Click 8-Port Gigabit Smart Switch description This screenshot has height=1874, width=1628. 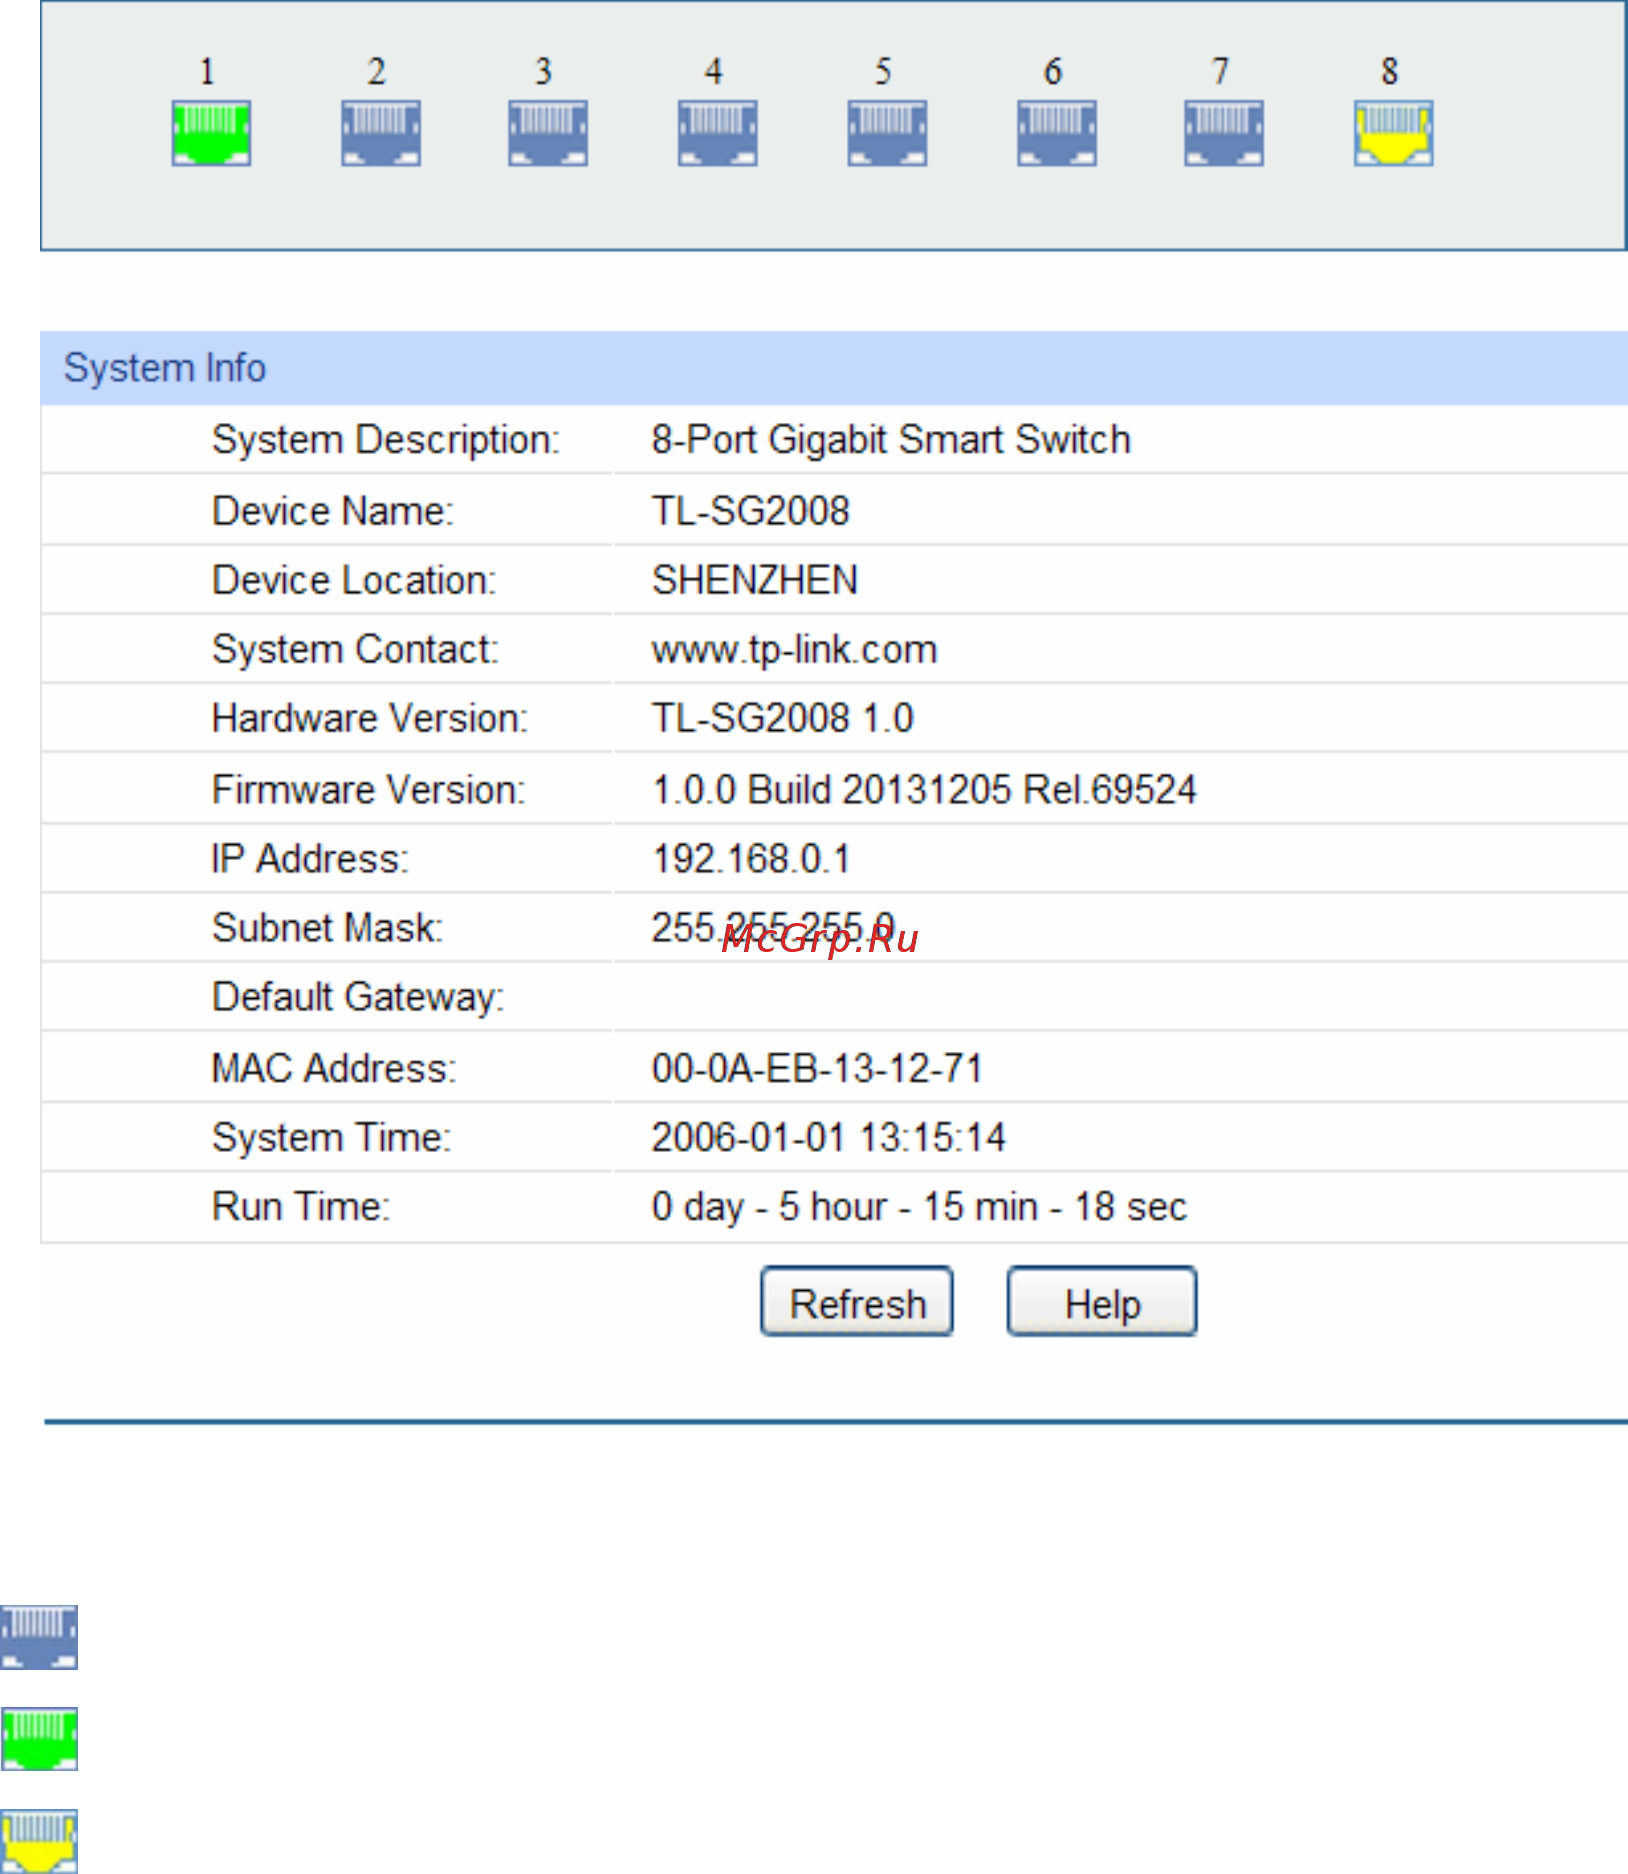coord(891,440)
